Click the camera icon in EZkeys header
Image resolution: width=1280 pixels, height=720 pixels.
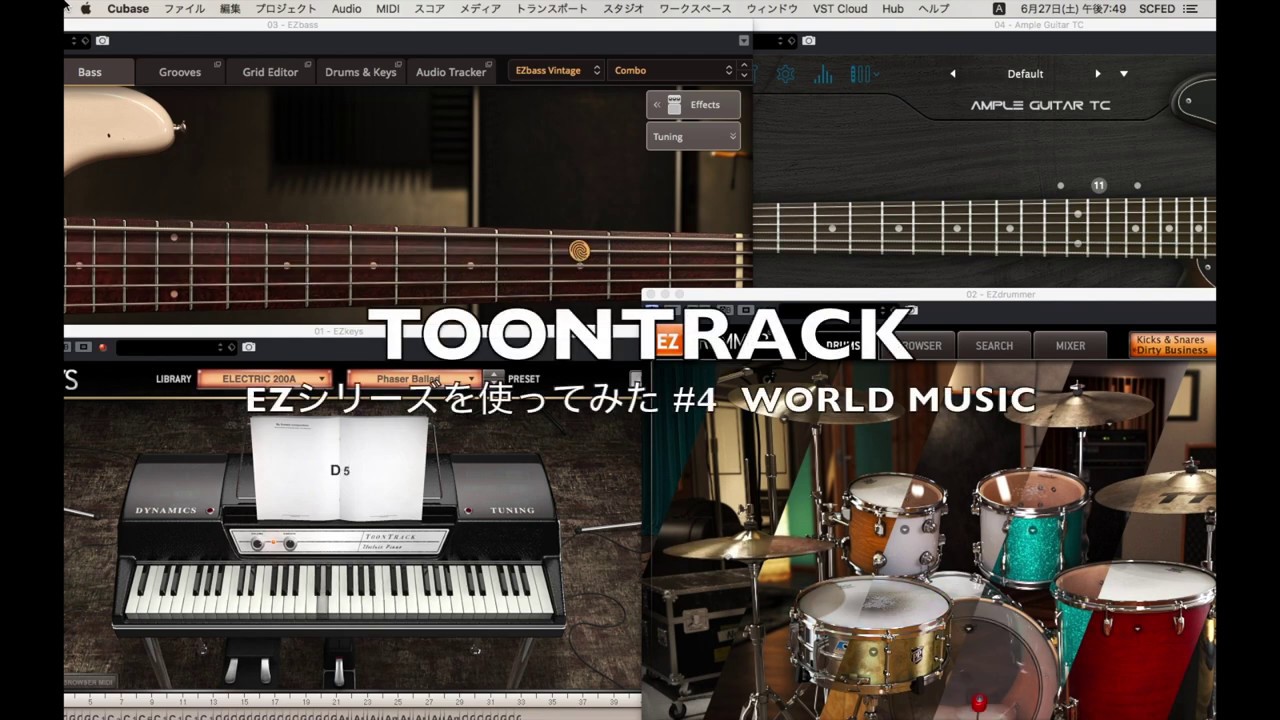pos(249,347)
